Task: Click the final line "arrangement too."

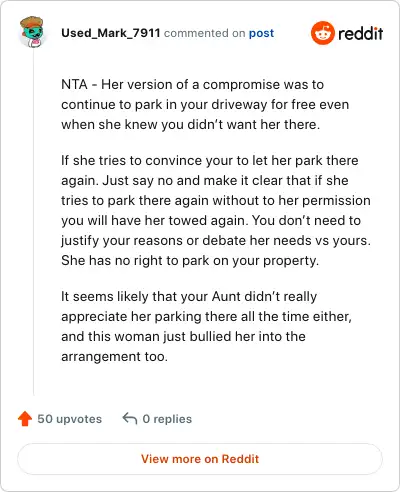Action: (114, 357)
